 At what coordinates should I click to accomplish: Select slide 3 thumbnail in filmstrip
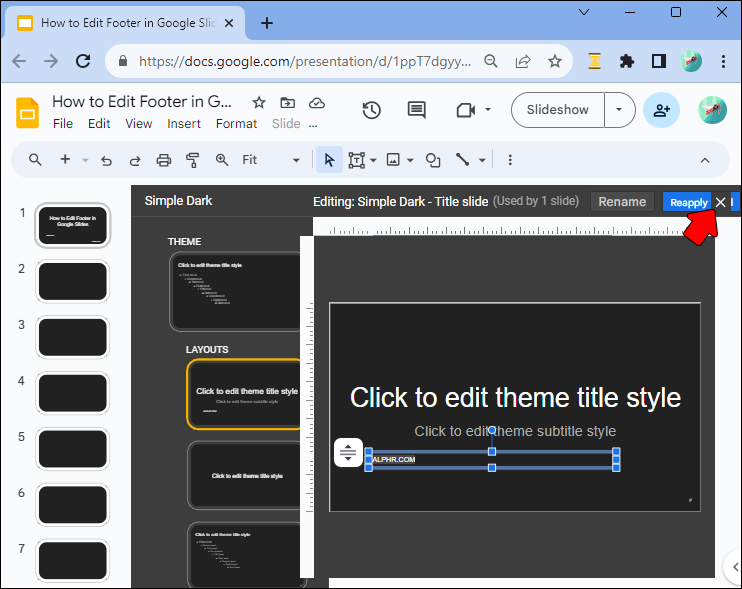72,337
